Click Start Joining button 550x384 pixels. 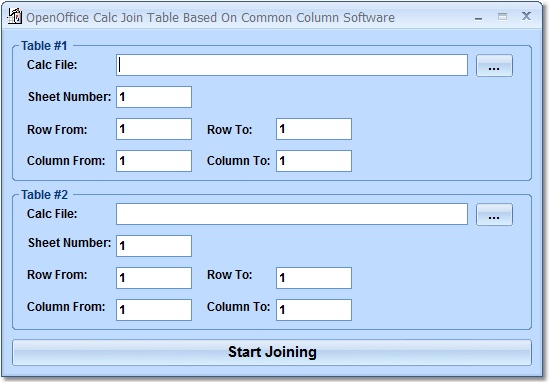(272, 352)
